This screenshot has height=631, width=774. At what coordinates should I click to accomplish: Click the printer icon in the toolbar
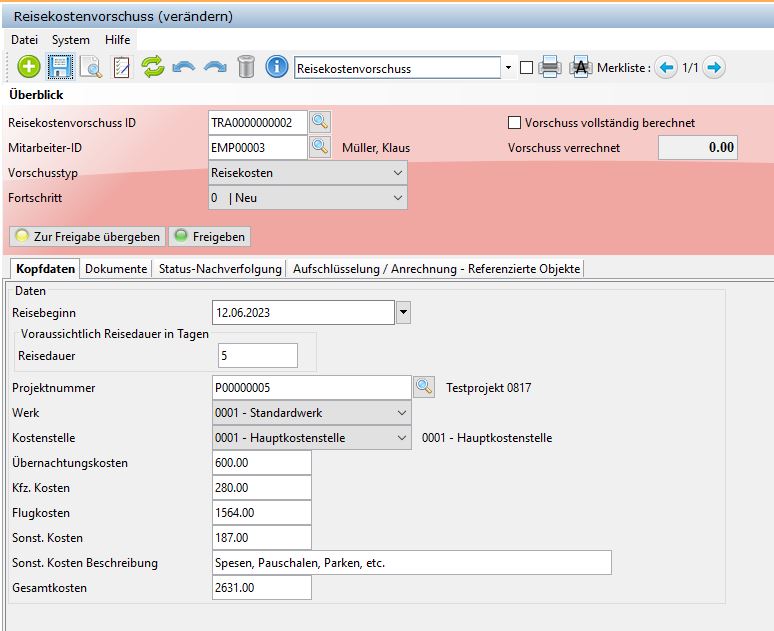tap(549, 68)
